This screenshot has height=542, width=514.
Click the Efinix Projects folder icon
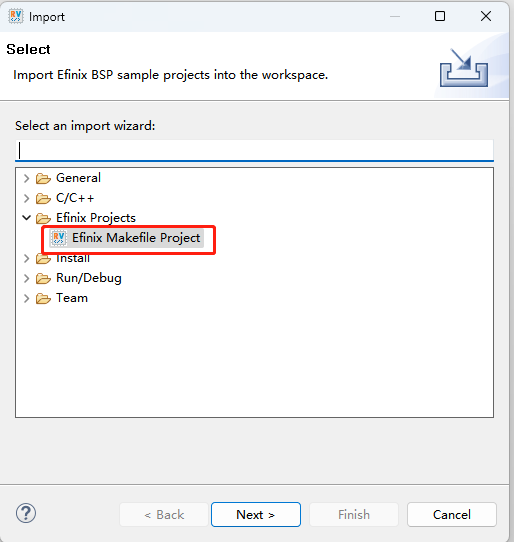point(43,218)
